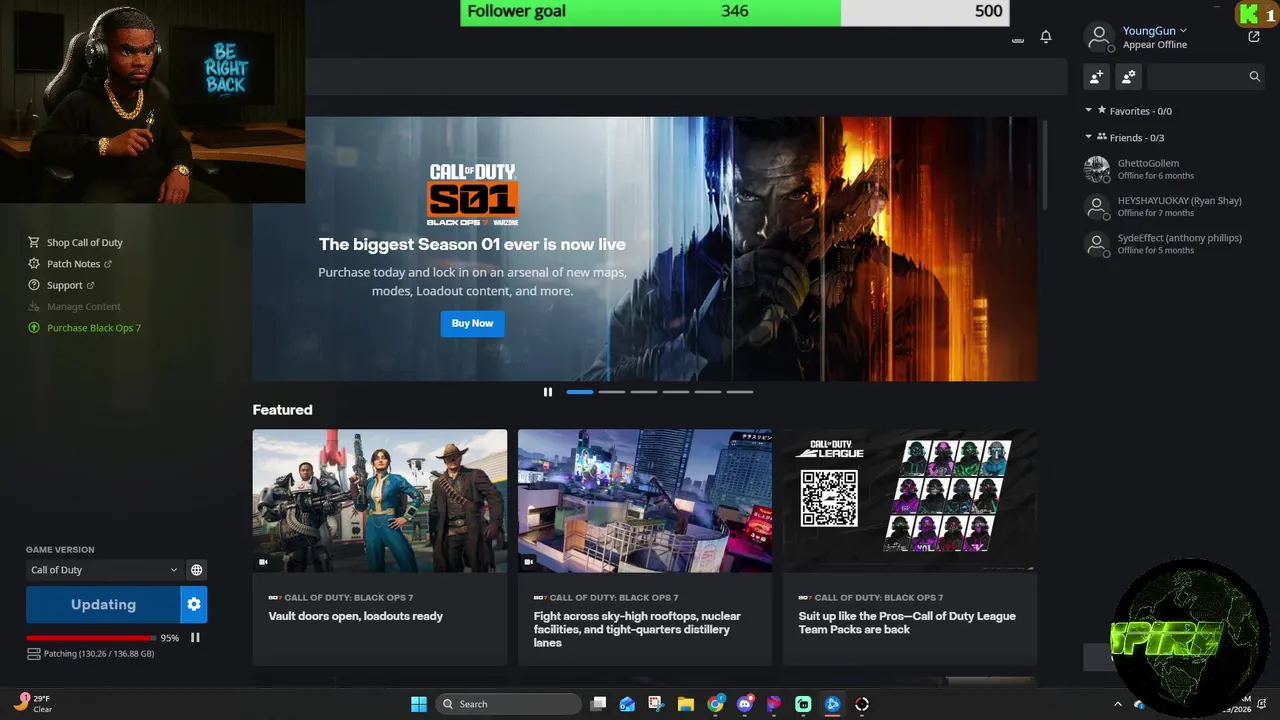Open game settings gear beside Updating
This screenshot has height=720, width=1280.
[194, 604]
